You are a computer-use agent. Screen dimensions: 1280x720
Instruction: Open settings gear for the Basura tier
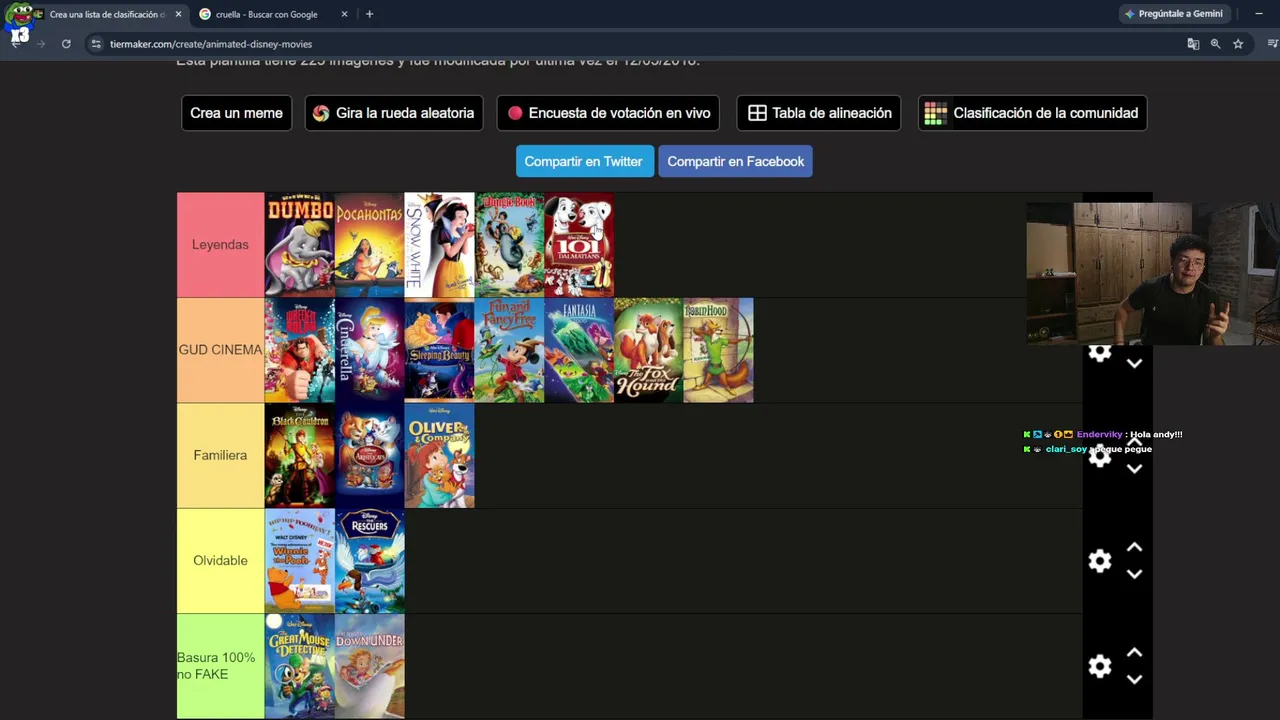pyautogui.click(x=1100, y=666)
